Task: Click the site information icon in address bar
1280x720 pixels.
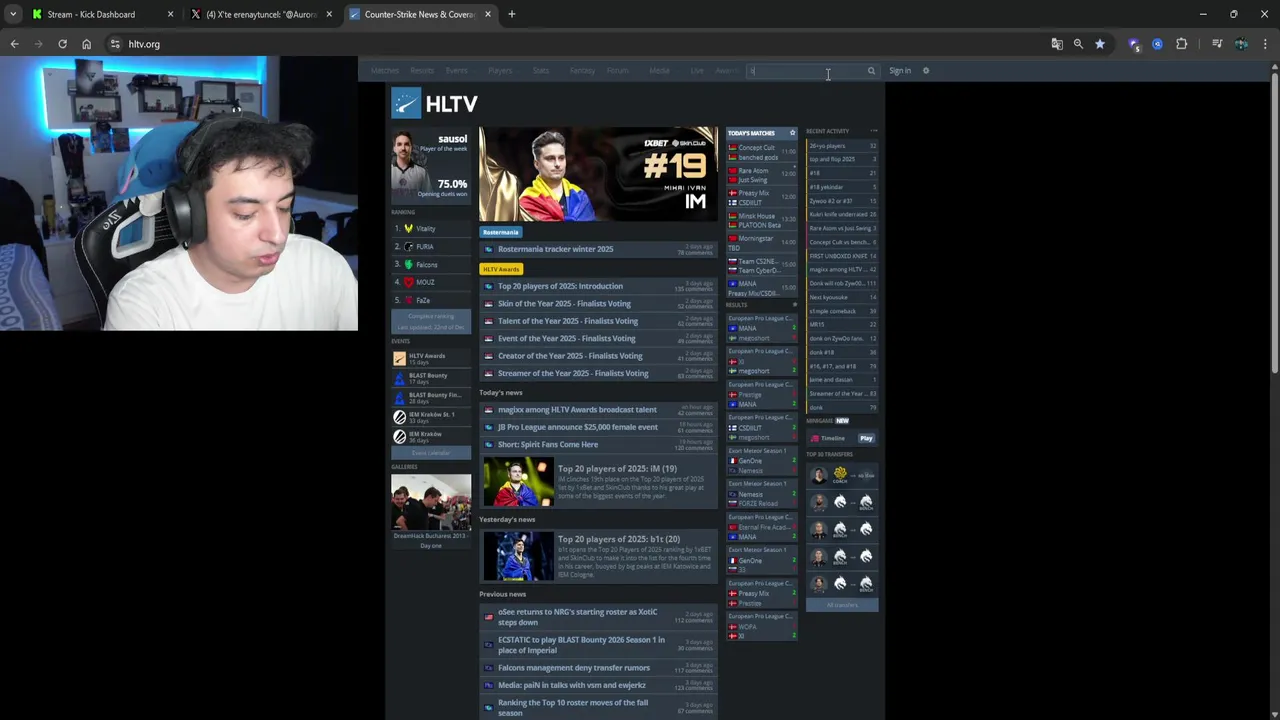Action: coord(115,44)
